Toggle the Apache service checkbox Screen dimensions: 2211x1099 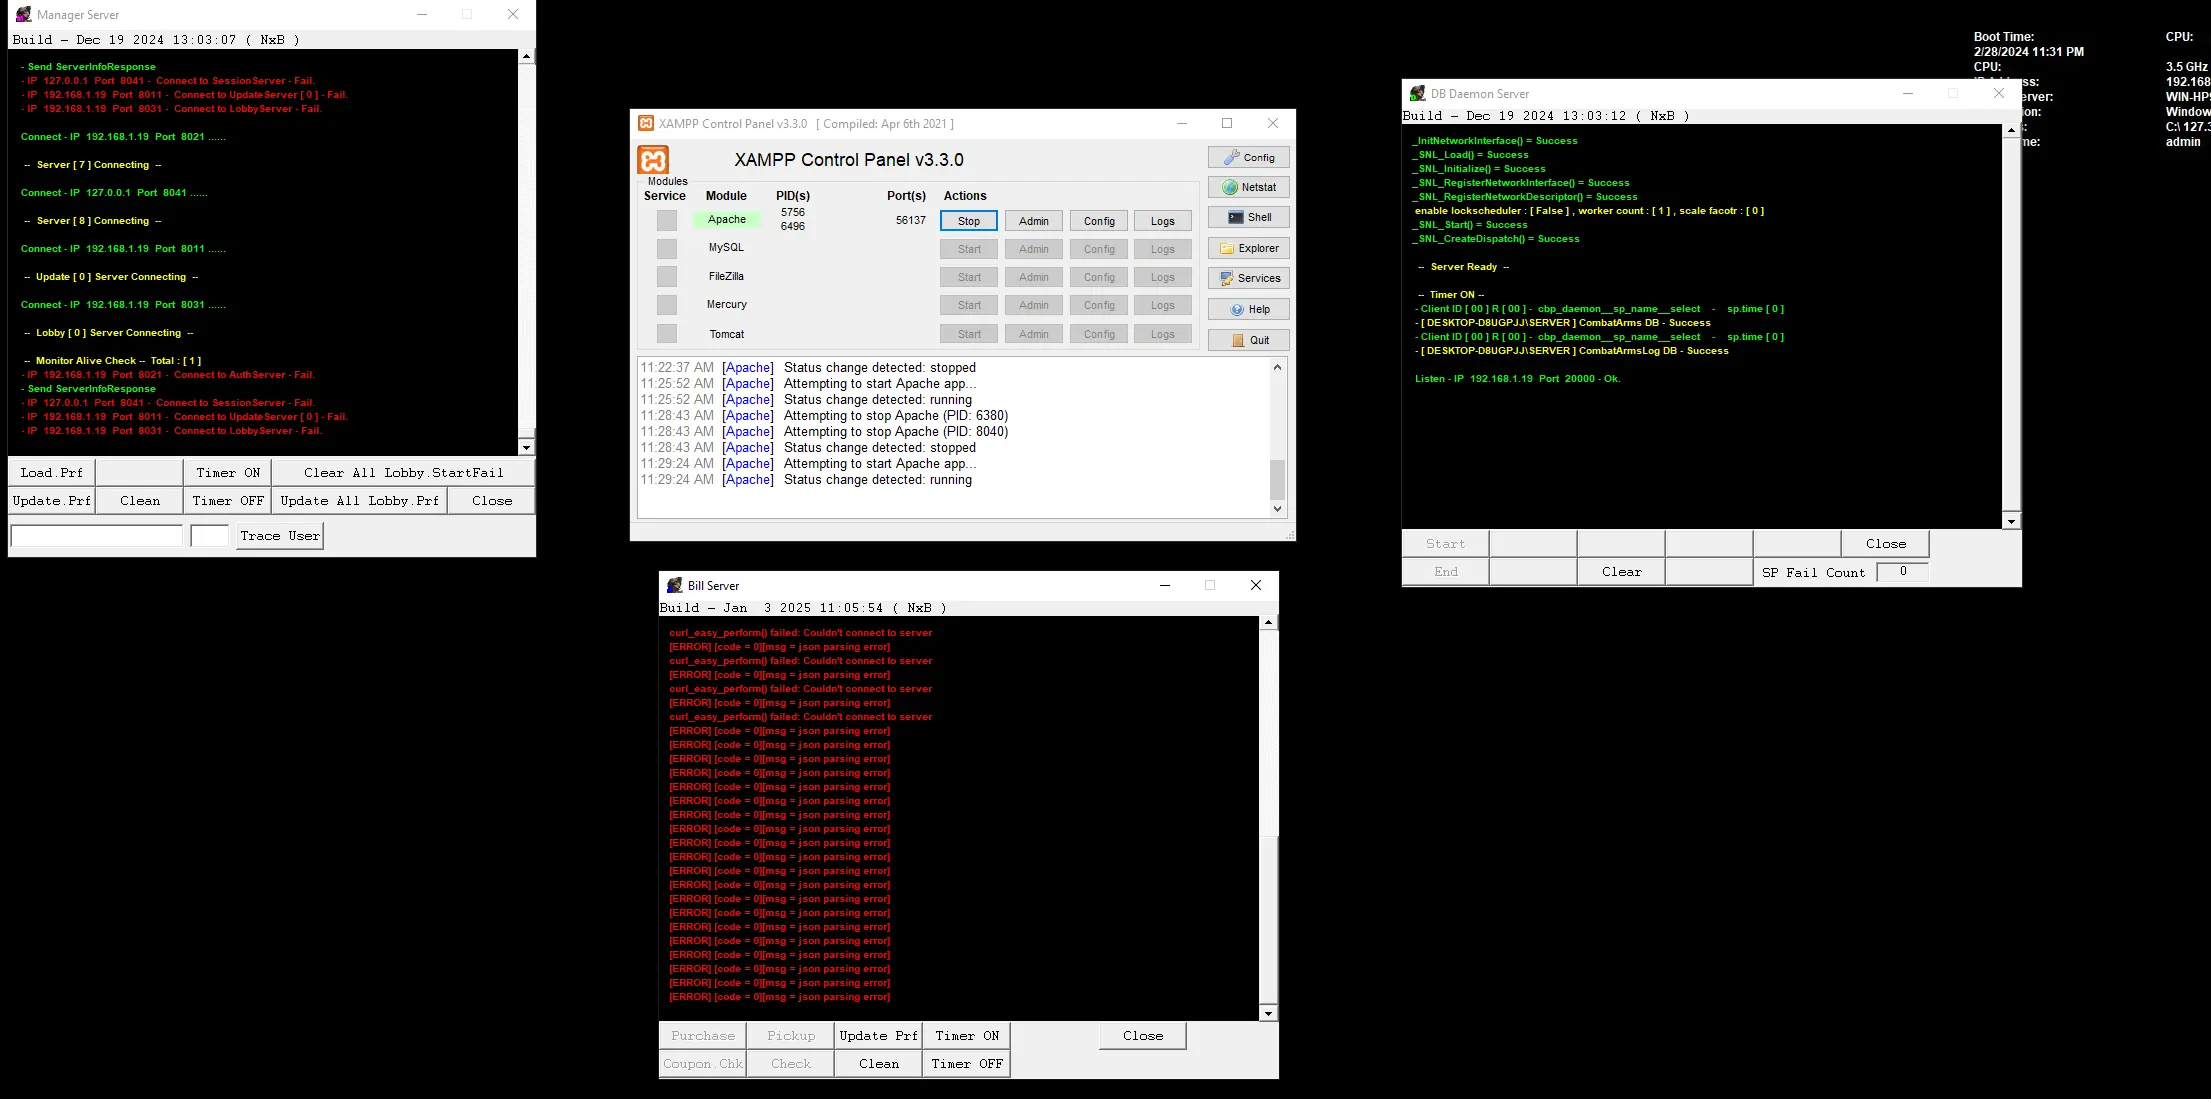point(667,220)
